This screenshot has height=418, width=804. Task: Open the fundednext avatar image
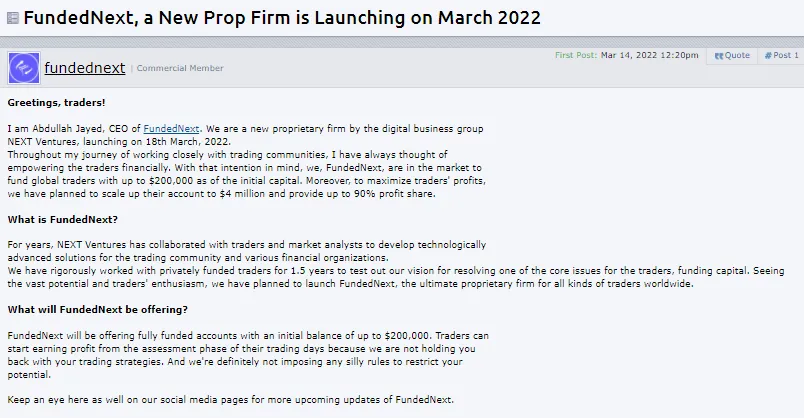[x=23, y=68]
